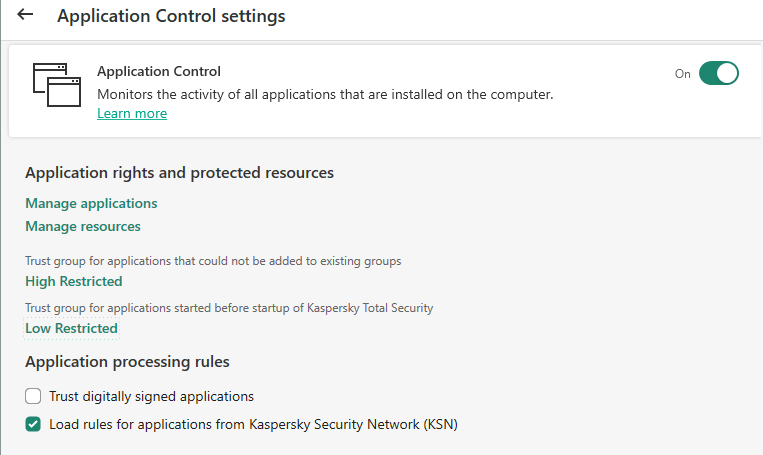Click the Application Control card heading

[x=159, y=71]
